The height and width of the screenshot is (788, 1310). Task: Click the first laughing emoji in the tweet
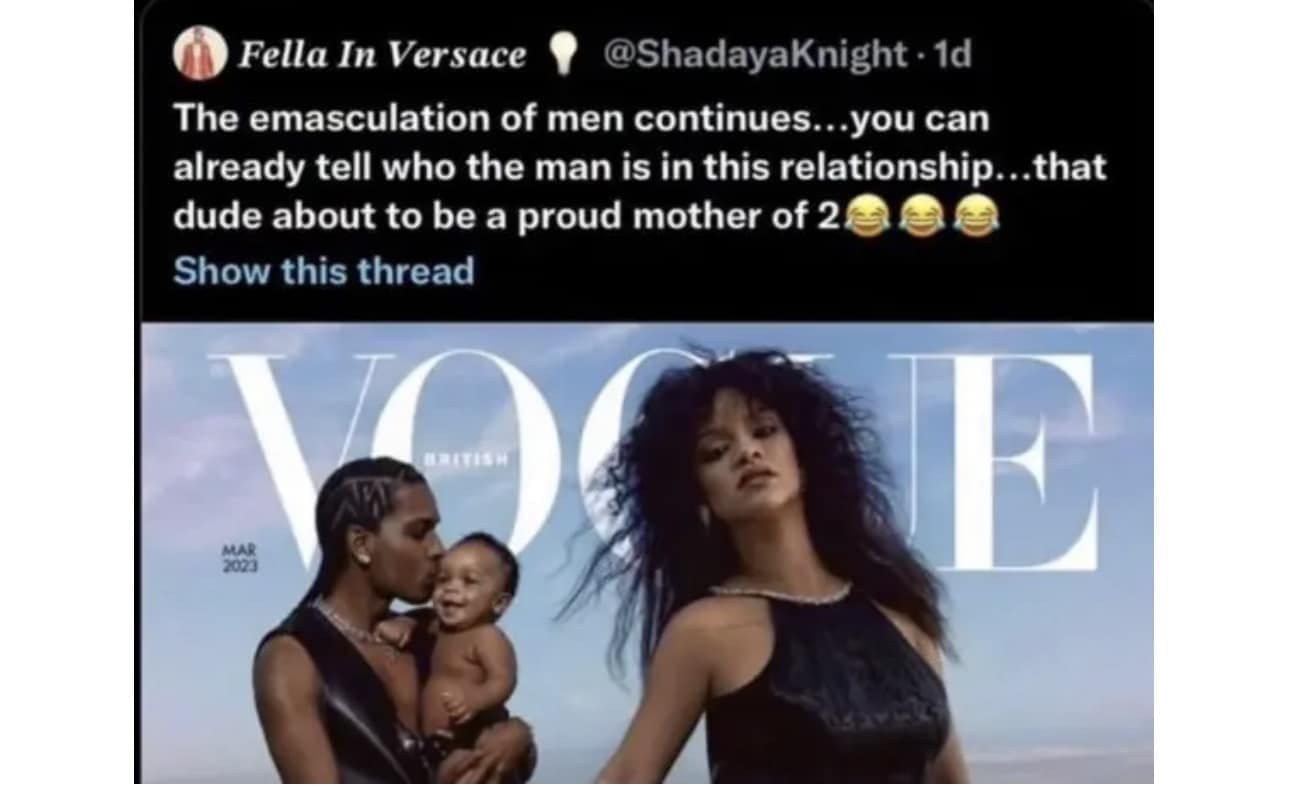pyautogui.click(x=865, y=216)
